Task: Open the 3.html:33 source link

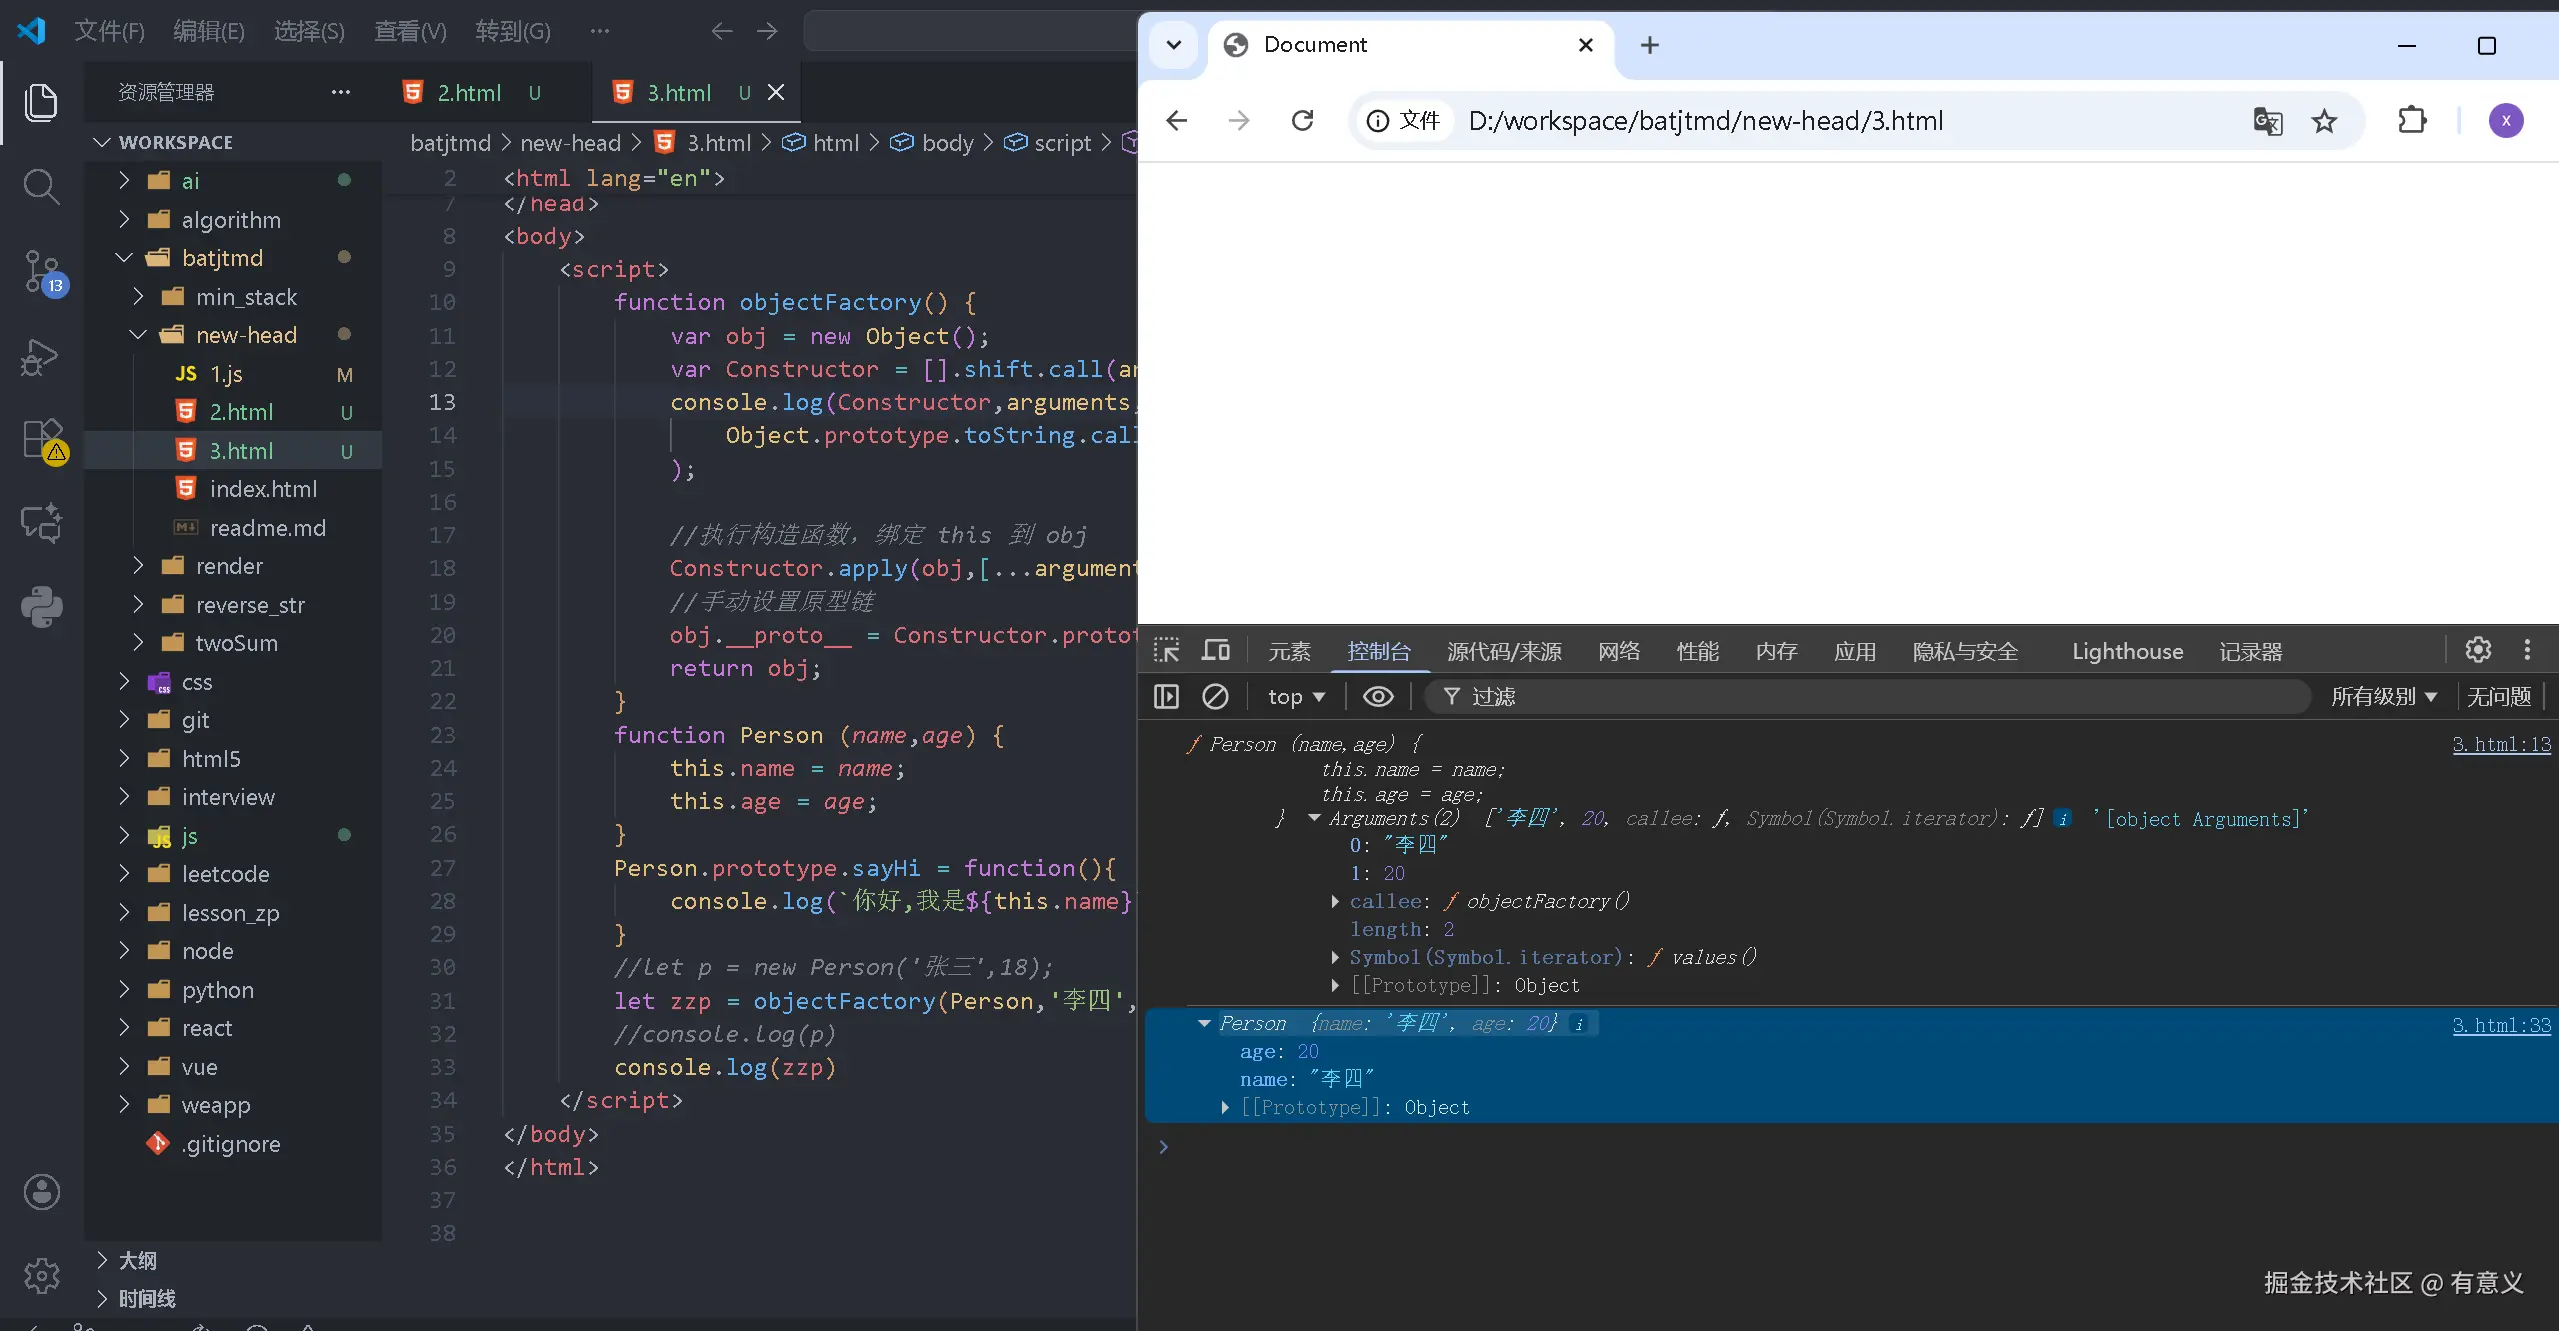Action: [2500, 1025]
